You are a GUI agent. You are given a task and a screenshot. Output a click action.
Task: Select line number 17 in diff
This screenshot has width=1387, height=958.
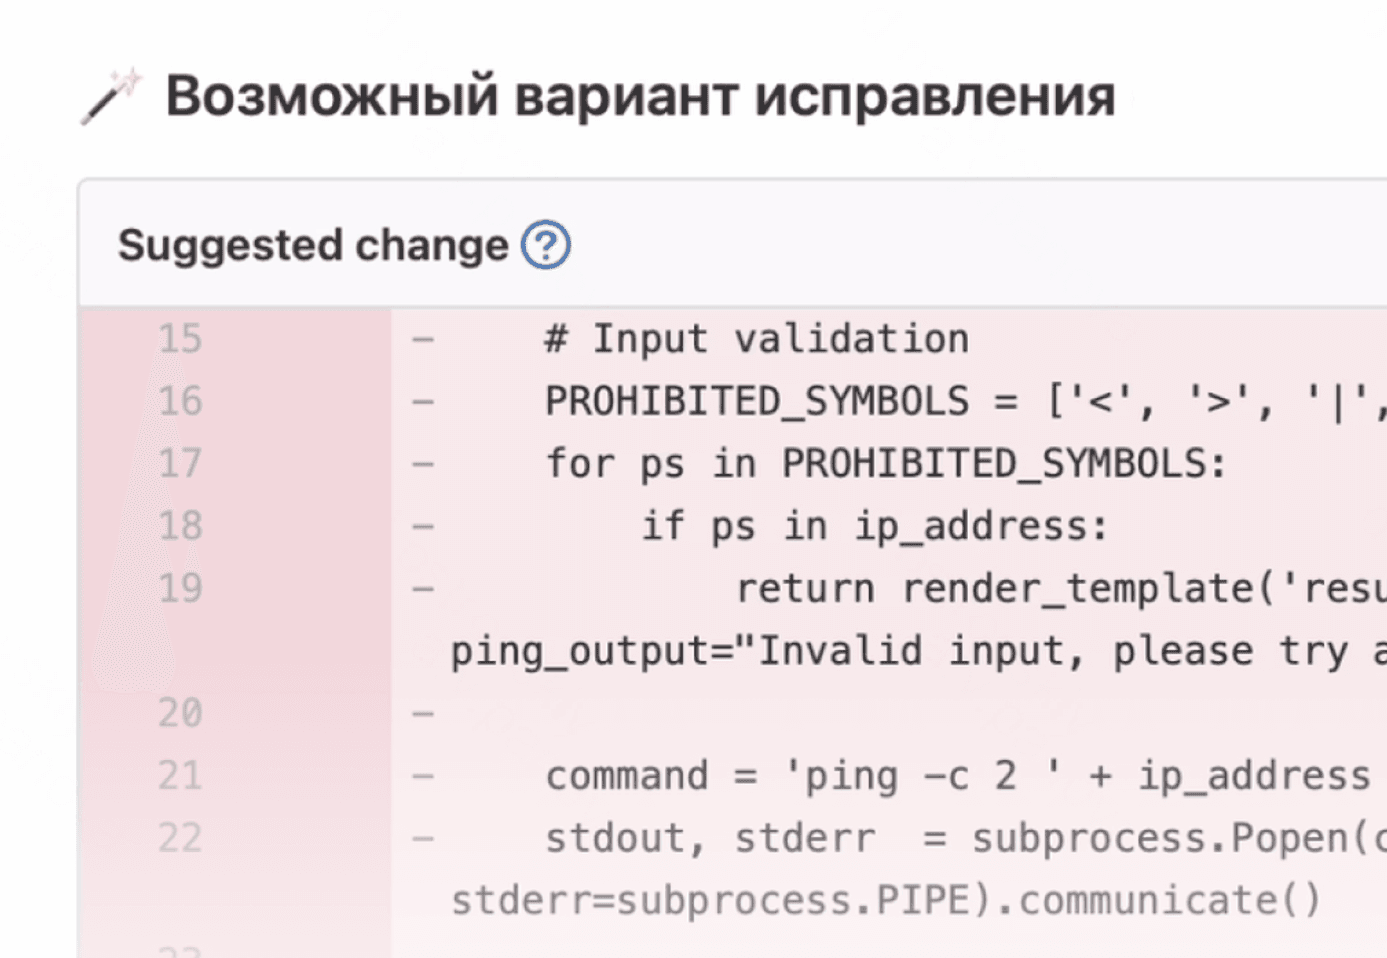click(180, 464)
